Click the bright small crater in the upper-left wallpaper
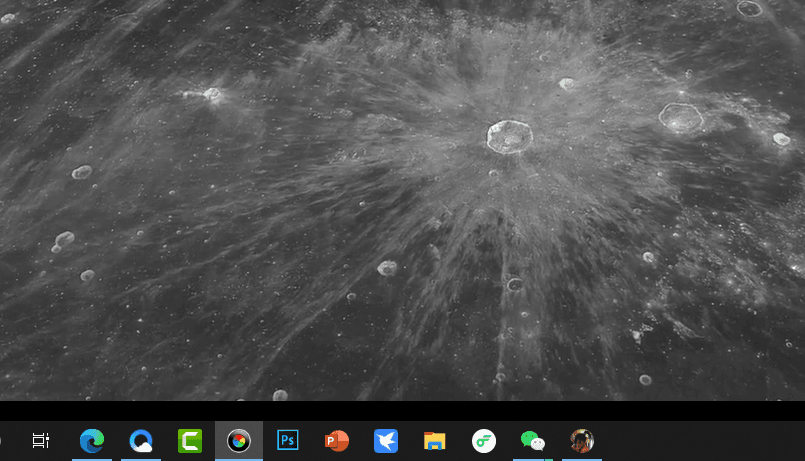This screenshot has width=805, height=461. pyautogui.click(x=211, y=94)
